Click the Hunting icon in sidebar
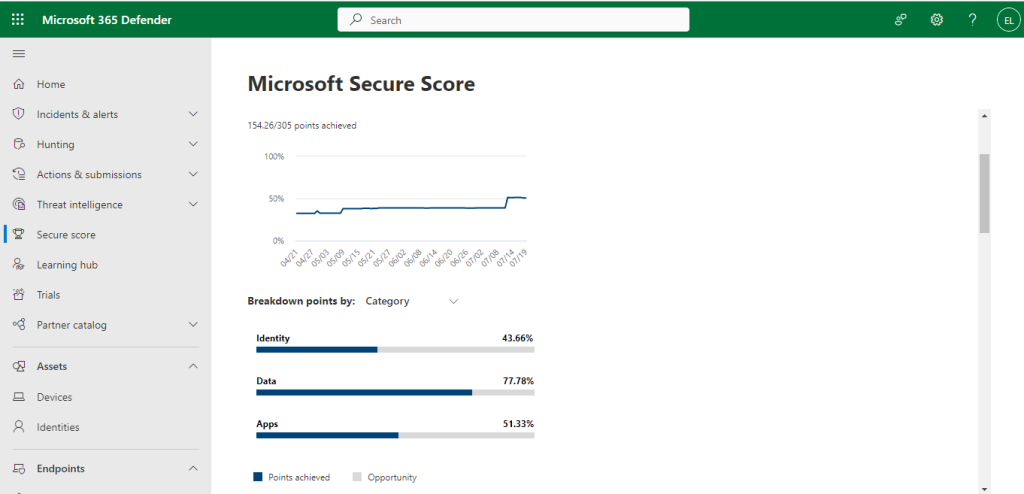Screen dimensions: 1024x494 point(19,144)
